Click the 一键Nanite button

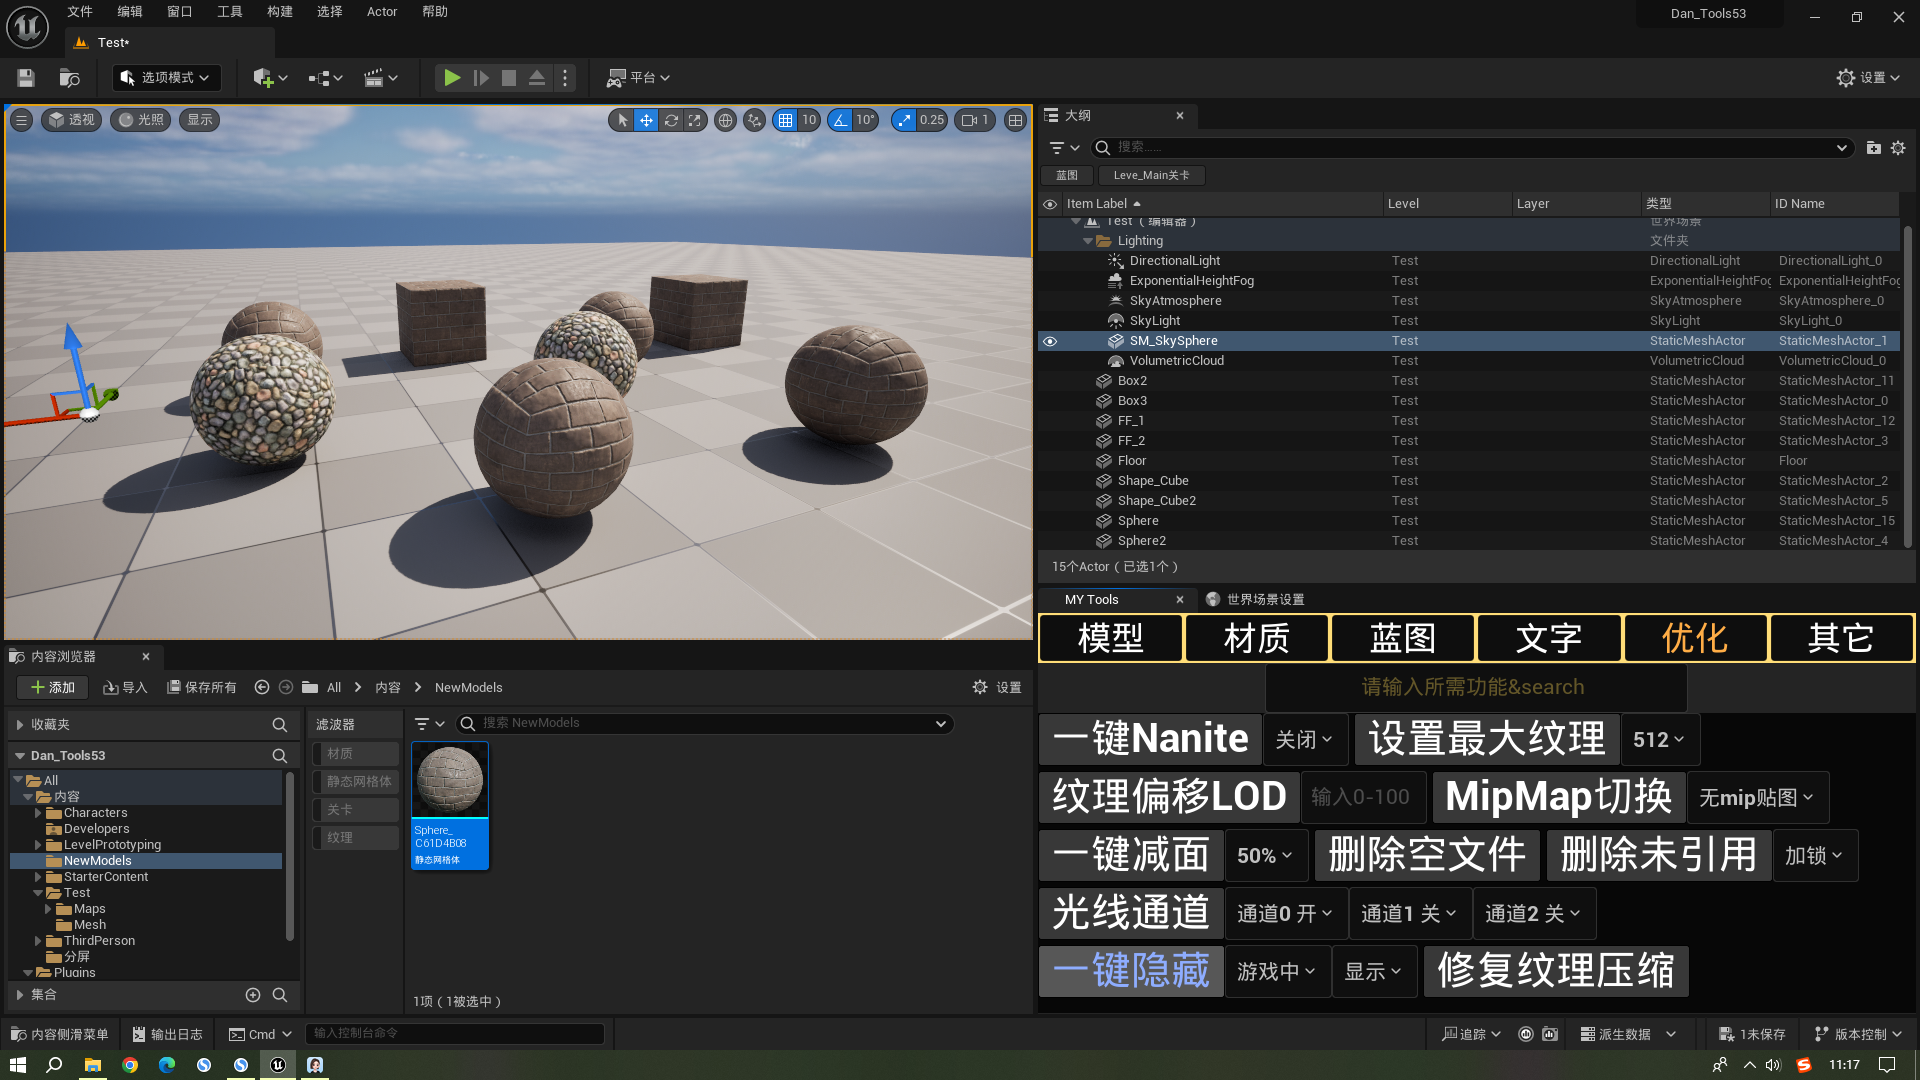coord(1150,739)
